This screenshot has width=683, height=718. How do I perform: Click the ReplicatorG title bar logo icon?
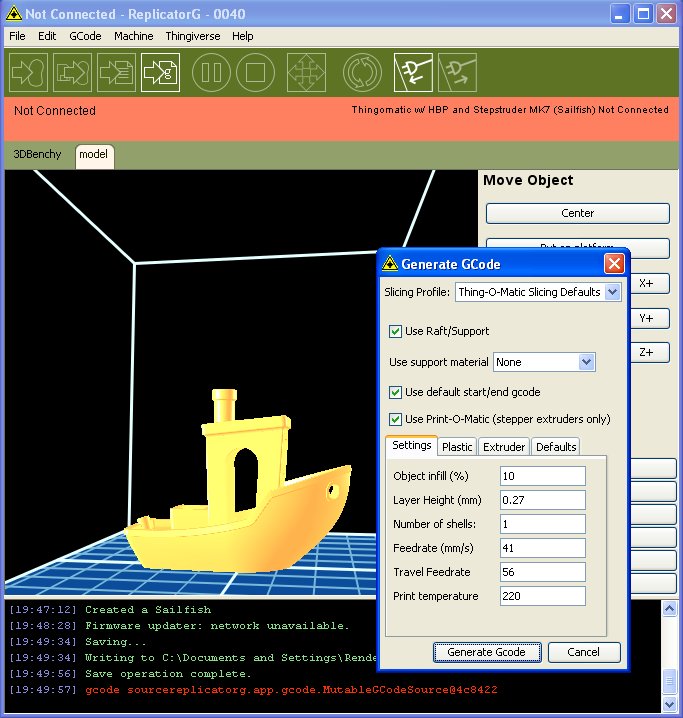[x=14, y=14]
